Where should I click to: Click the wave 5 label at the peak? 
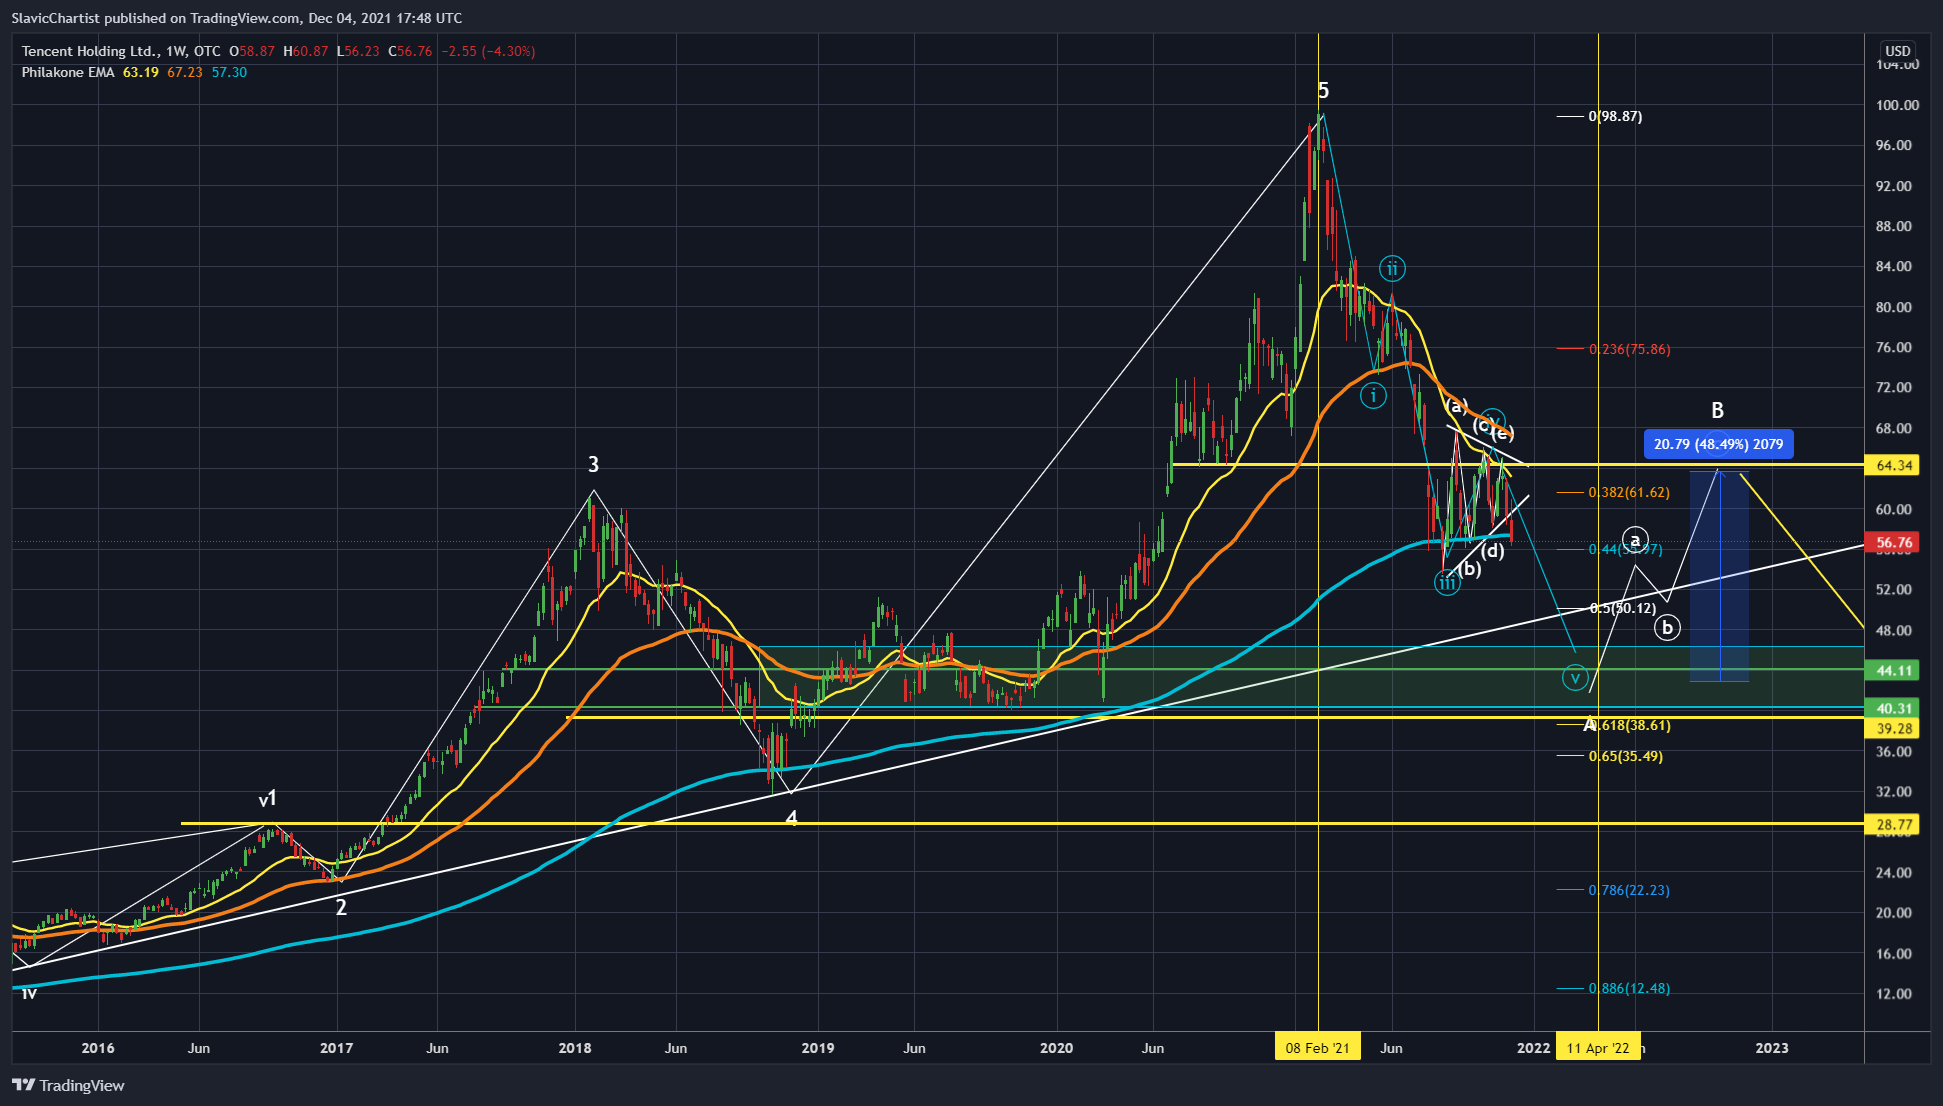(1323, 91)
